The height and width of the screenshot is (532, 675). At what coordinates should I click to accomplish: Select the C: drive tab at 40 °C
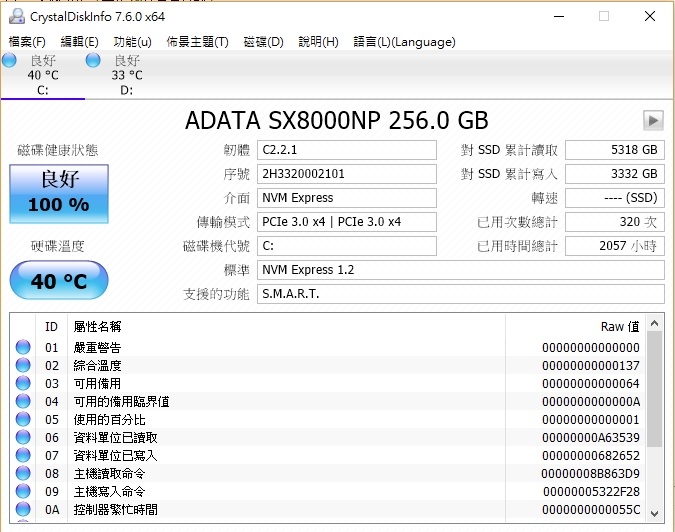(x=43, y=75)
